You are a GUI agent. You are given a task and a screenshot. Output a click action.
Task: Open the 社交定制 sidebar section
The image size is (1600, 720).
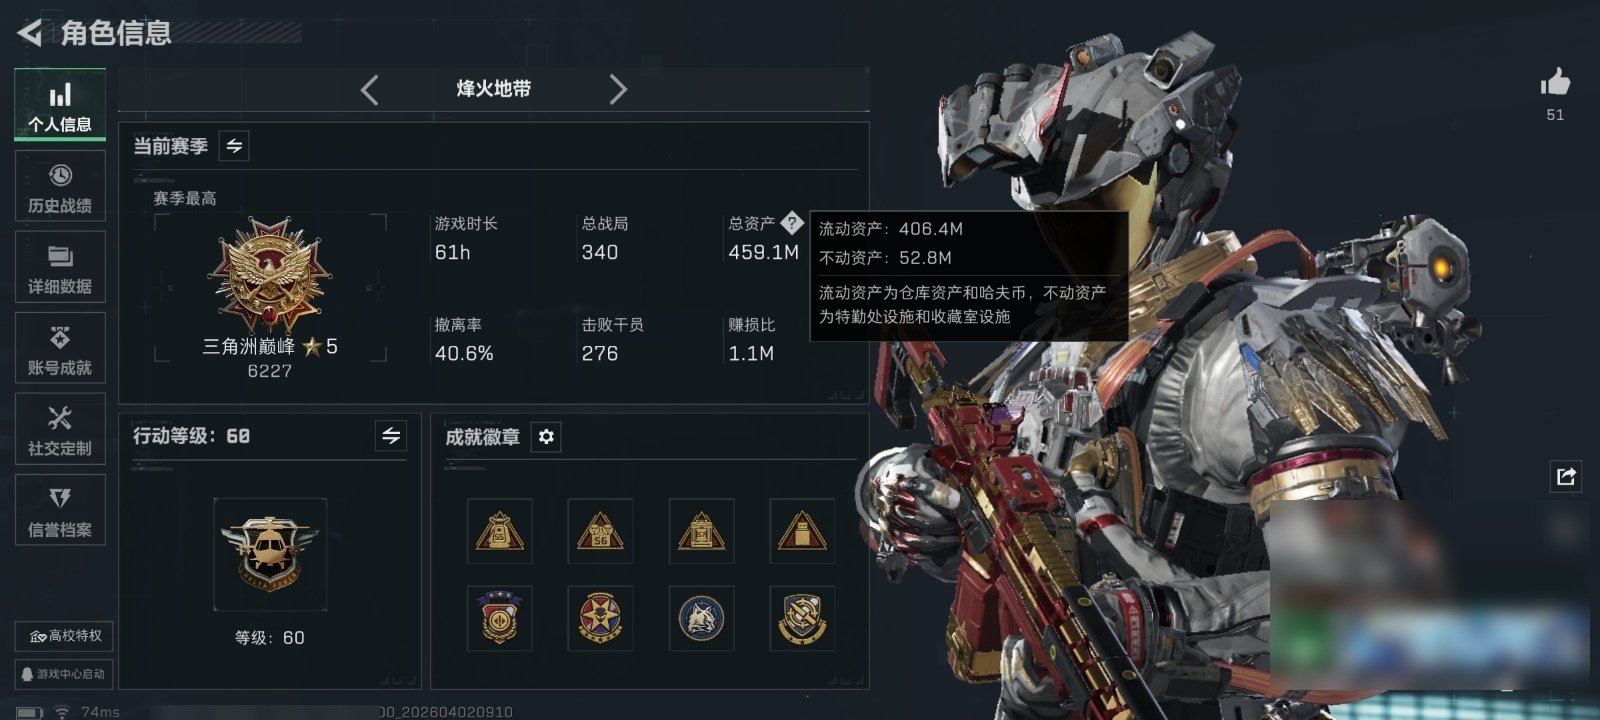[60, 429]
